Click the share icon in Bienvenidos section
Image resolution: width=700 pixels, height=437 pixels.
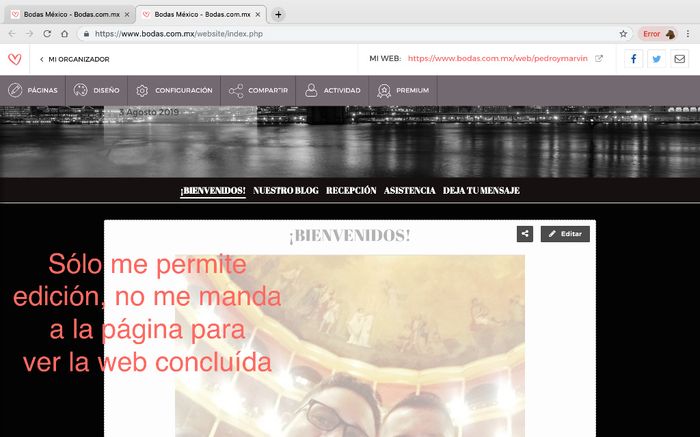pyautogui.click(x=525, y=234)
